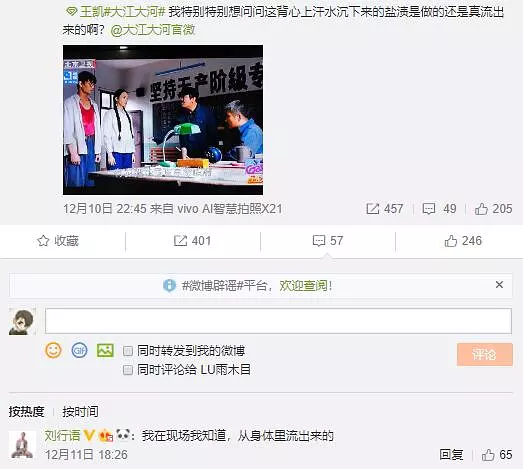This screenshot has height=469, width=523.
Task: View 49 comments on the quoted post
Action: click(439, 209)
